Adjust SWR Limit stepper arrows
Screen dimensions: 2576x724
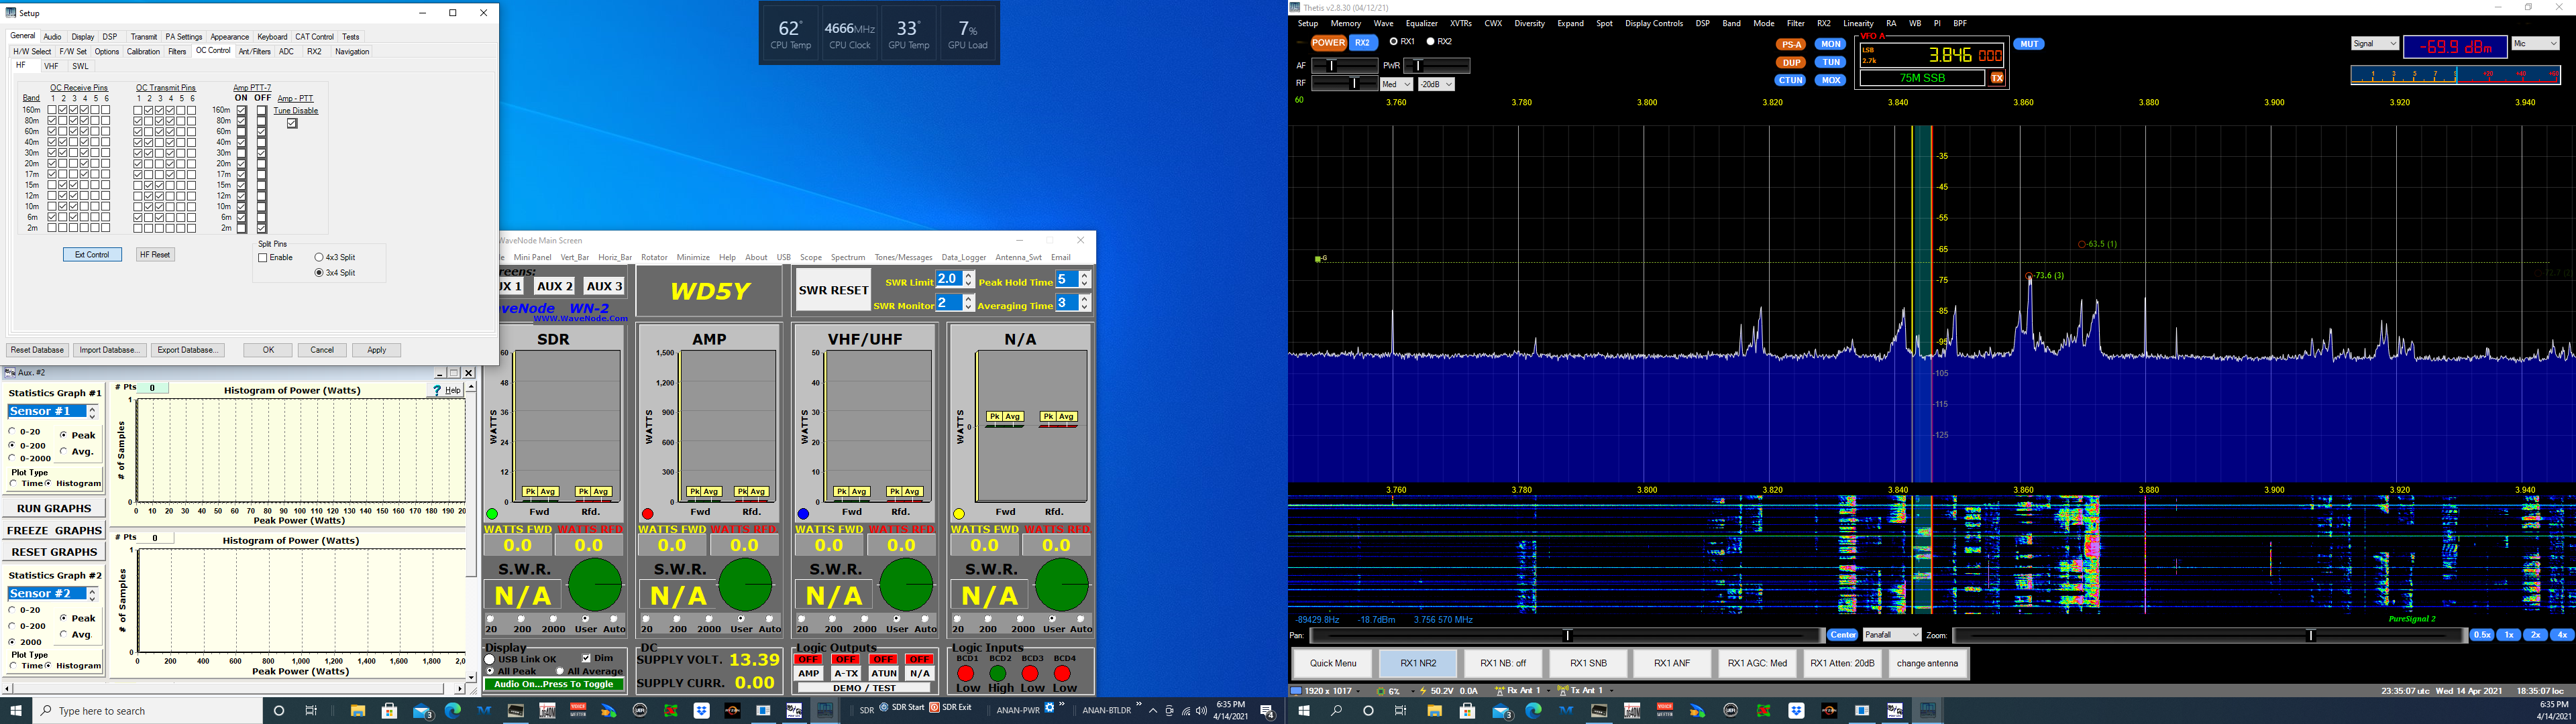[968, 279]
